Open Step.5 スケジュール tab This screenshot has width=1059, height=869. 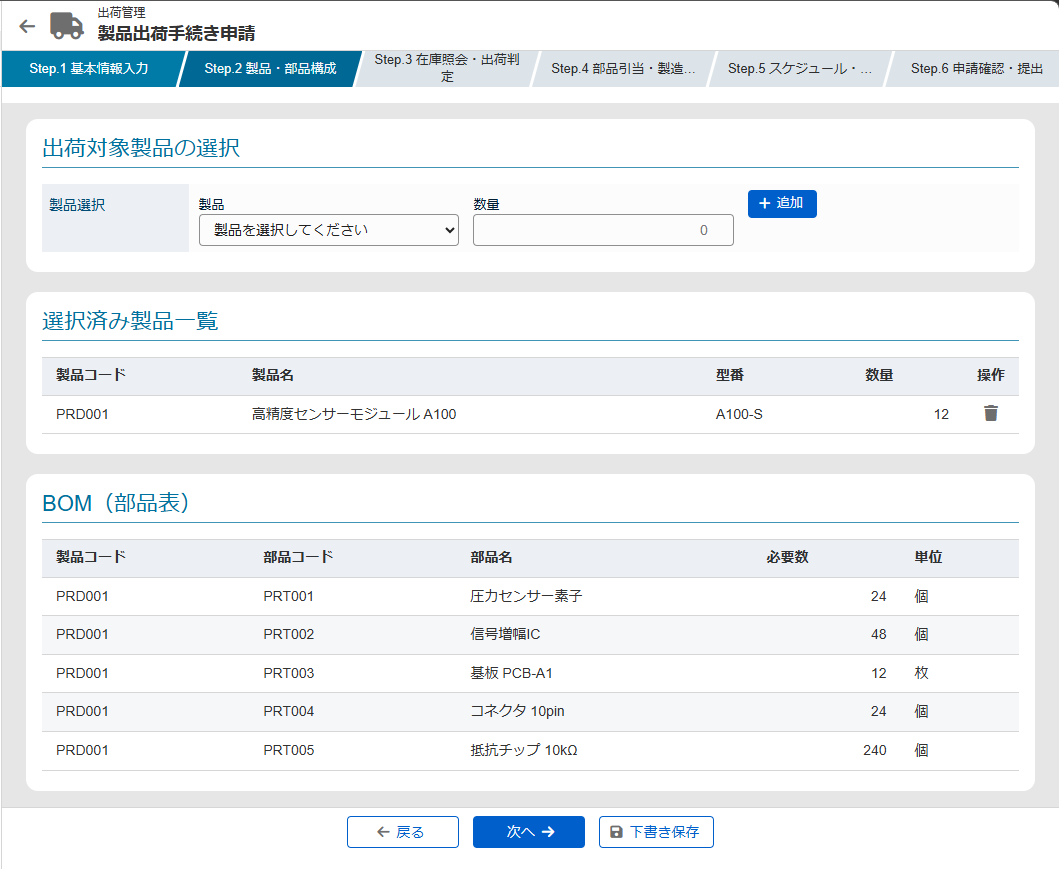800,68
